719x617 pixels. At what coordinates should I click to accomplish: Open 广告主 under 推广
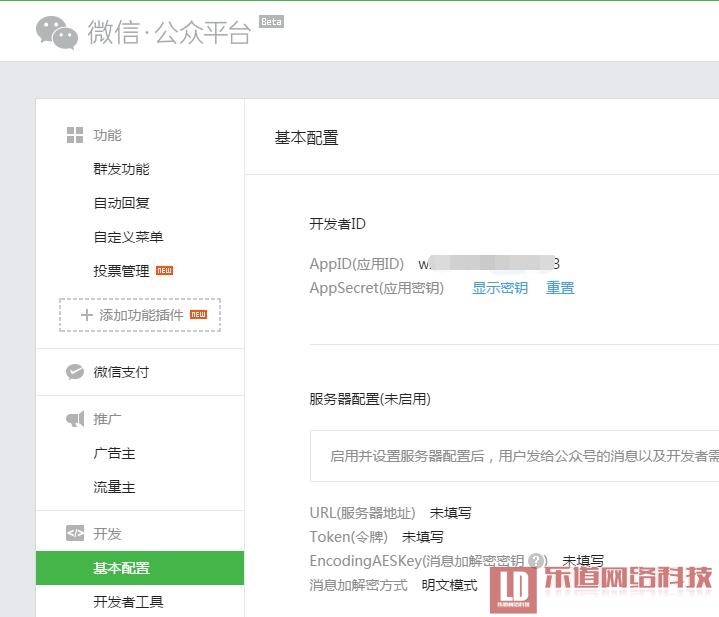pyautogui.click(x=114, y=453)
